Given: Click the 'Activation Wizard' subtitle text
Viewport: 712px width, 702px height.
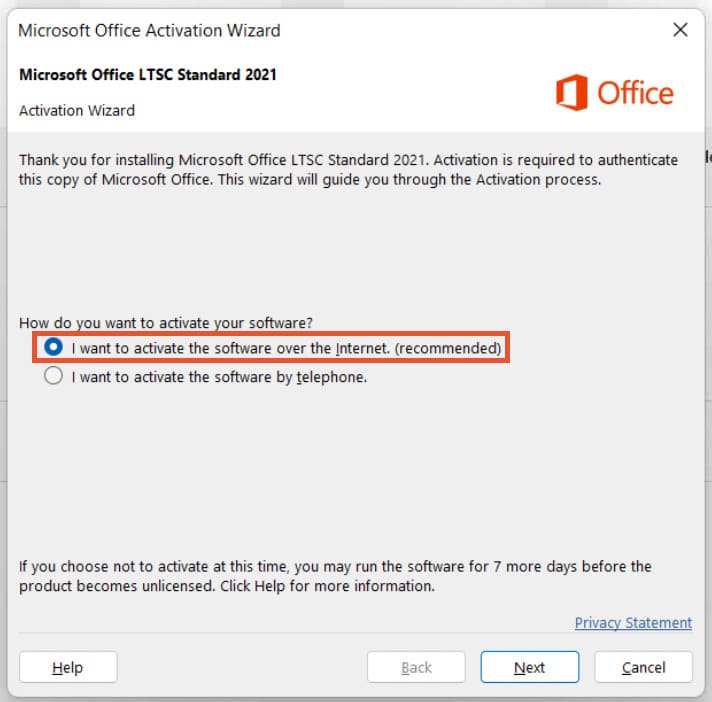Looking at the screenshot, I should [x=77, y=110].
